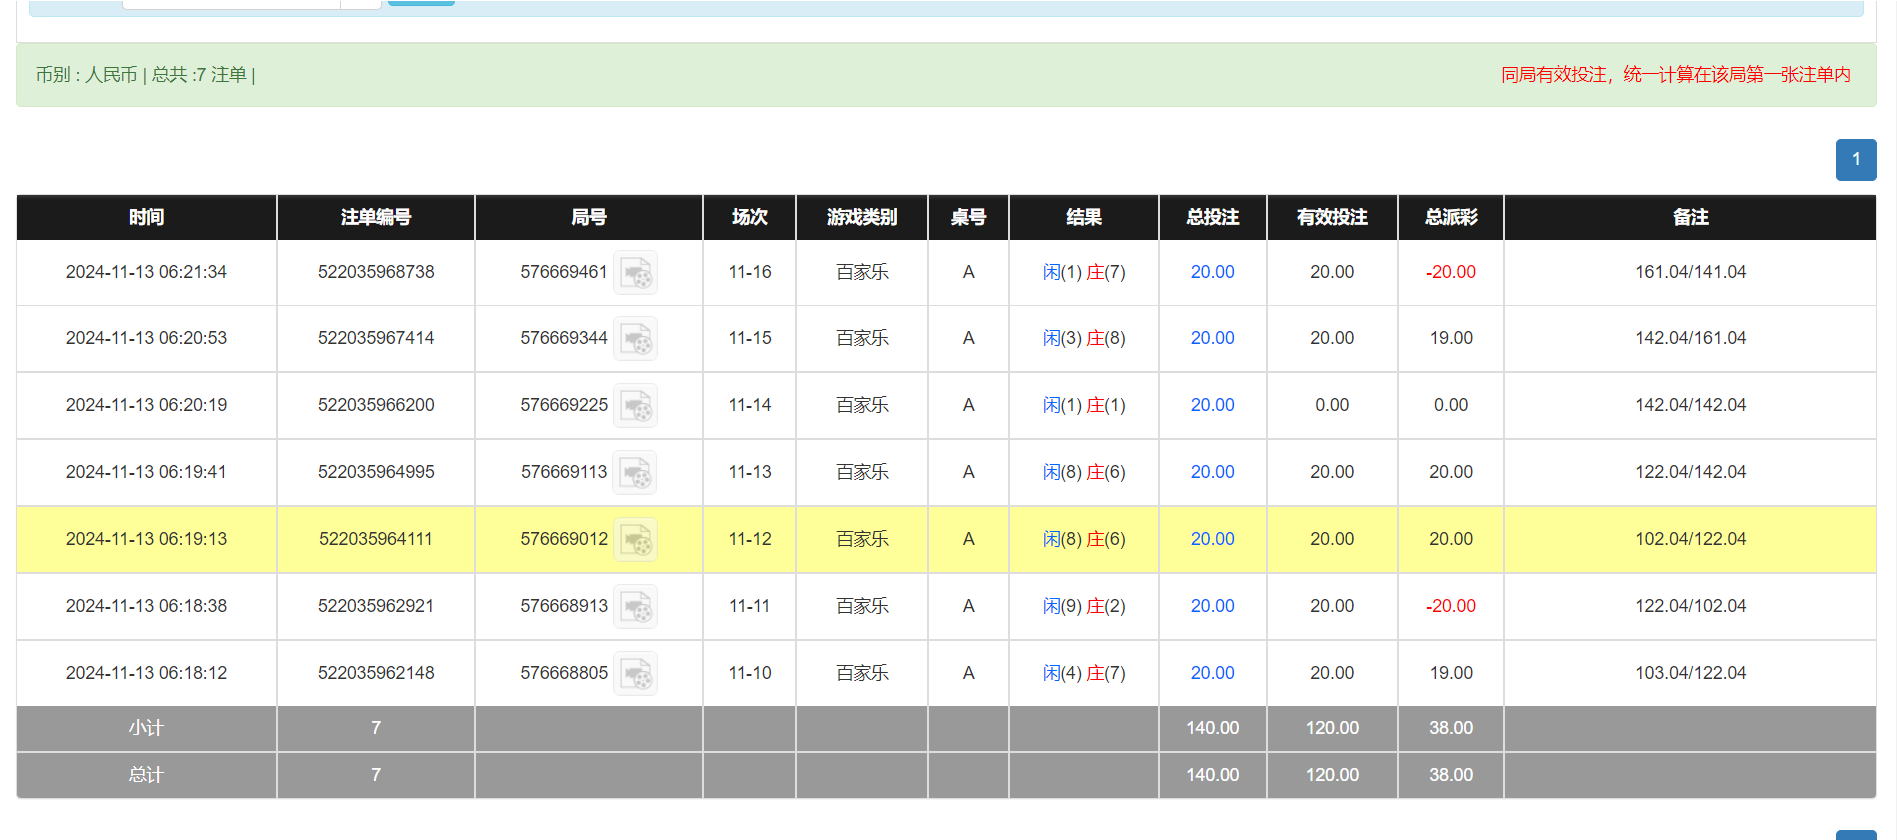Show replay for round 576668805
Viewport: 1897px width, 840px height.
(635, 674)
